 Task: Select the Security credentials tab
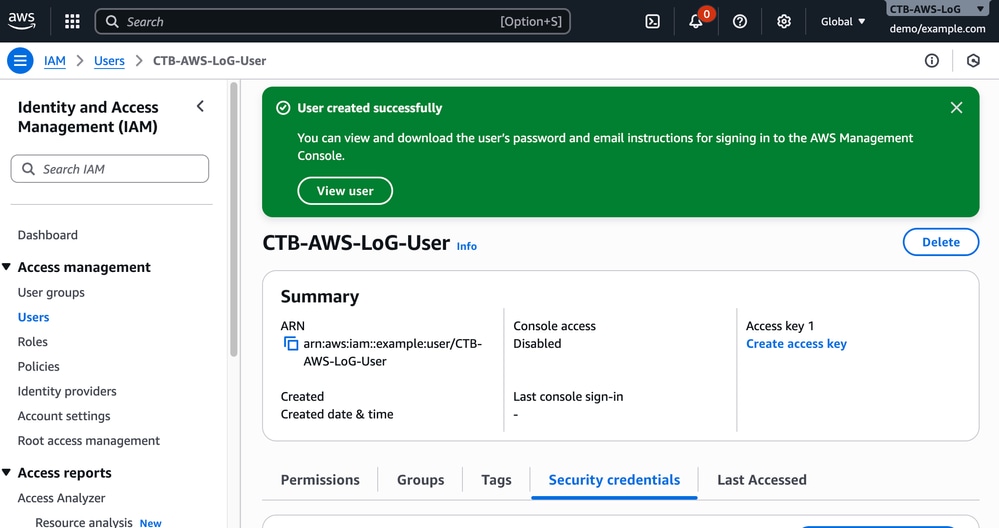pos(614,480)
